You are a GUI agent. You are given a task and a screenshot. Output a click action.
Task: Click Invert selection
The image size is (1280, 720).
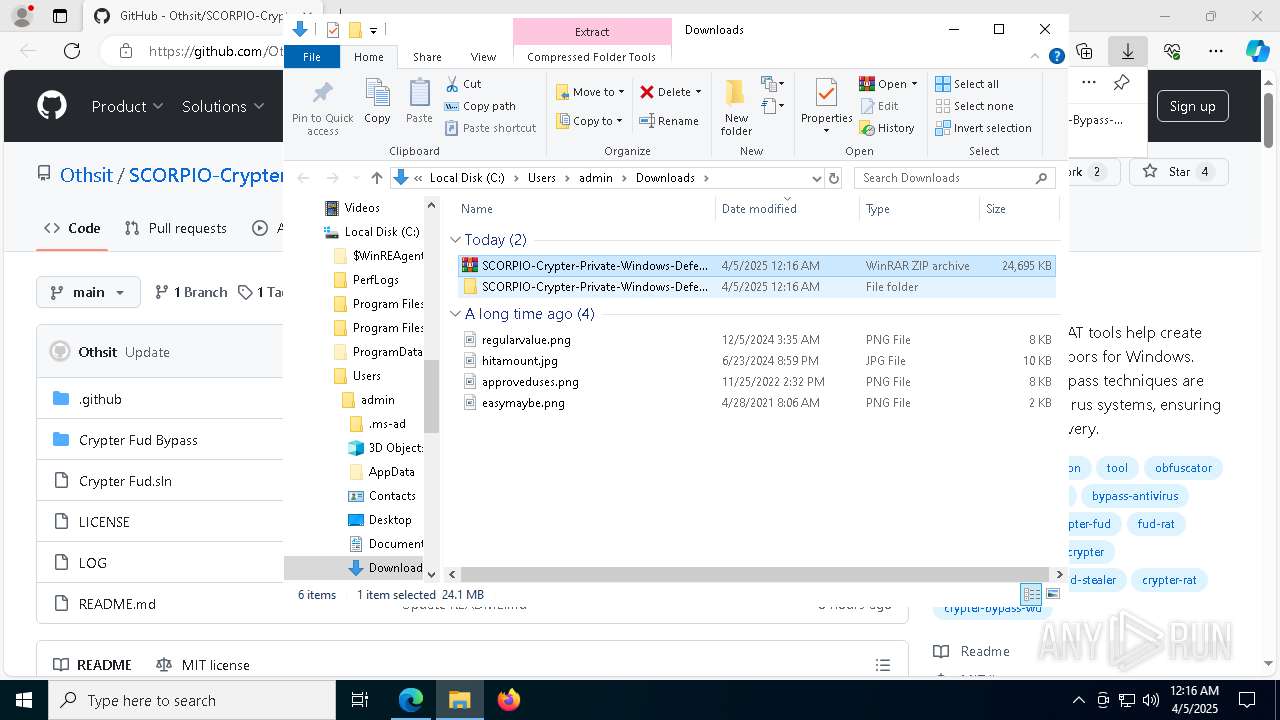pyautogui.click(x=983, y=128)
